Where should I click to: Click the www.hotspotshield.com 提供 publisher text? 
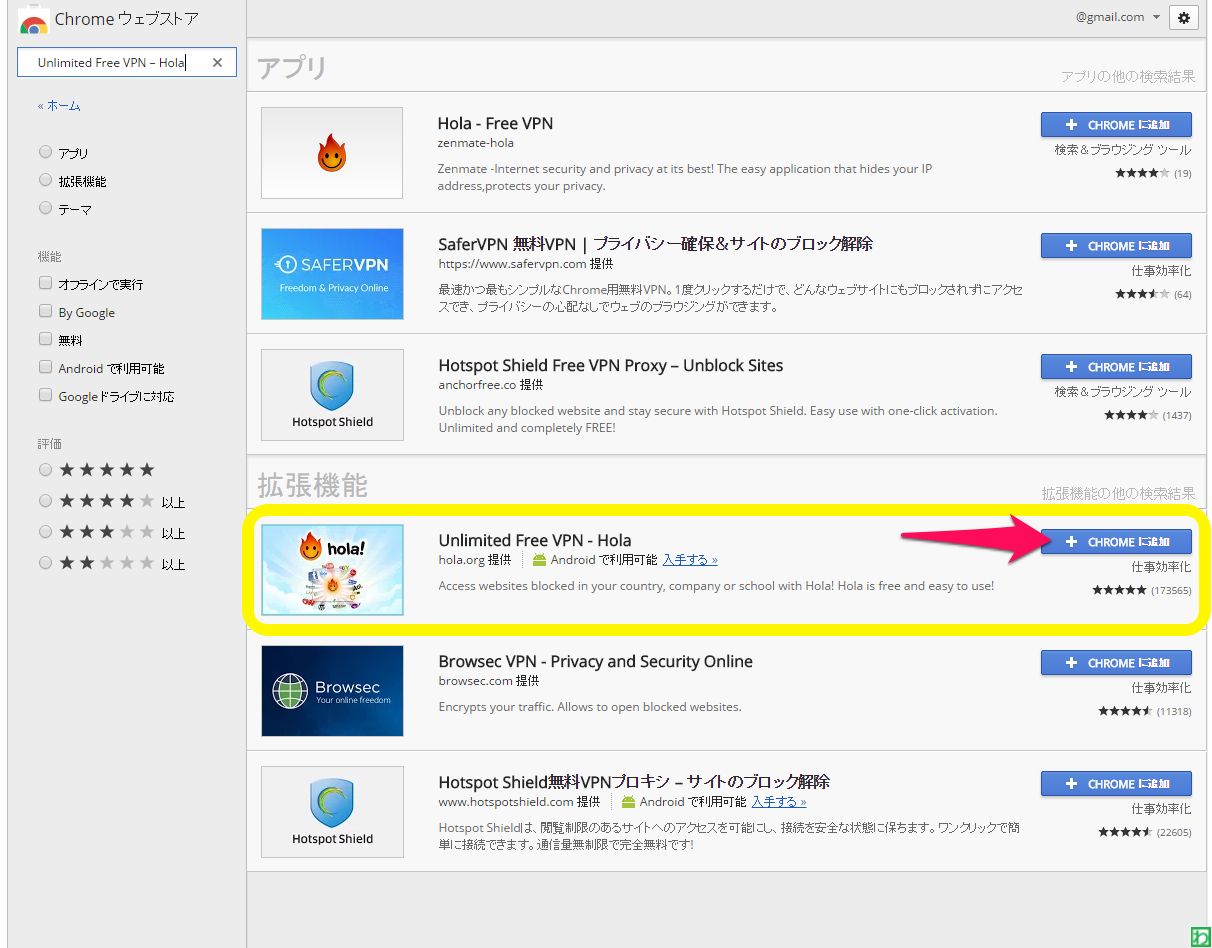pyautogui.click(x=519, y=802)
